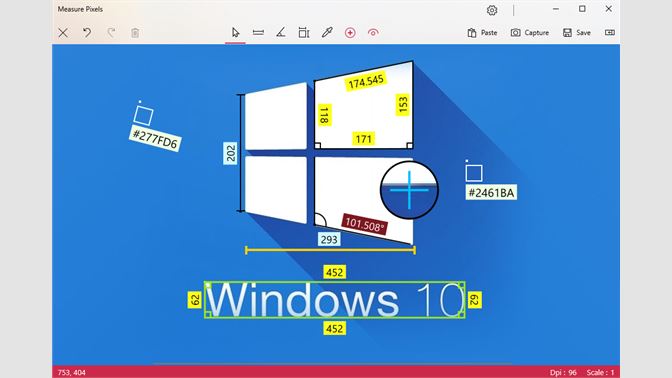Choose the line ruler measure tool
672x378 pixels.
(258, 33)
